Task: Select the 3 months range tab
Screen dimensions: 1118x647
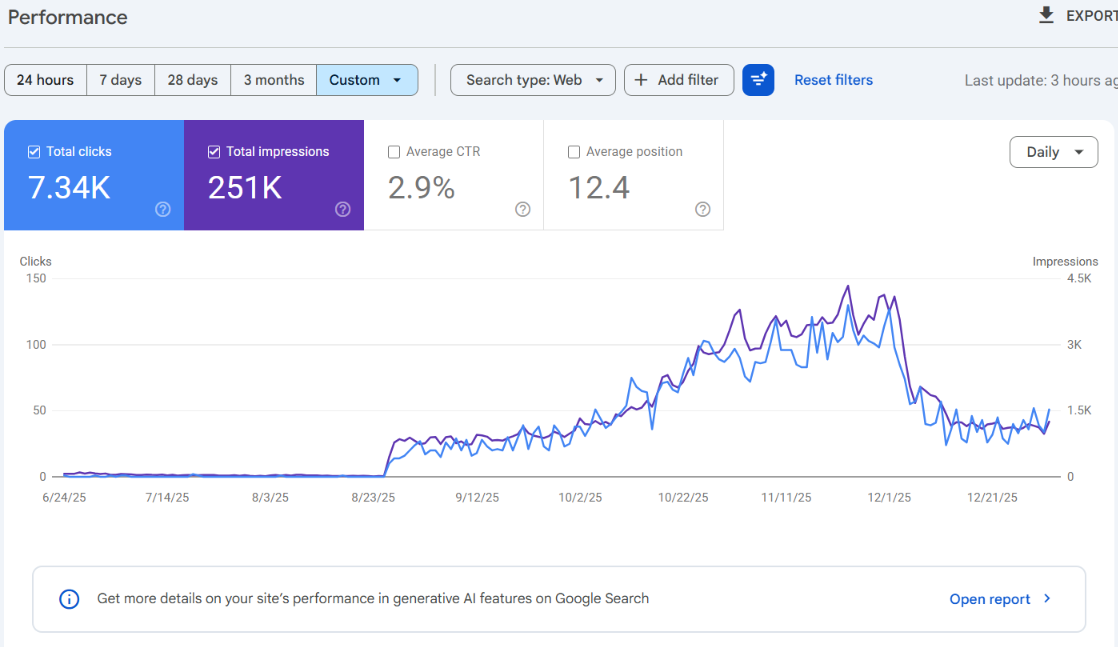Action: pos(274,80)
